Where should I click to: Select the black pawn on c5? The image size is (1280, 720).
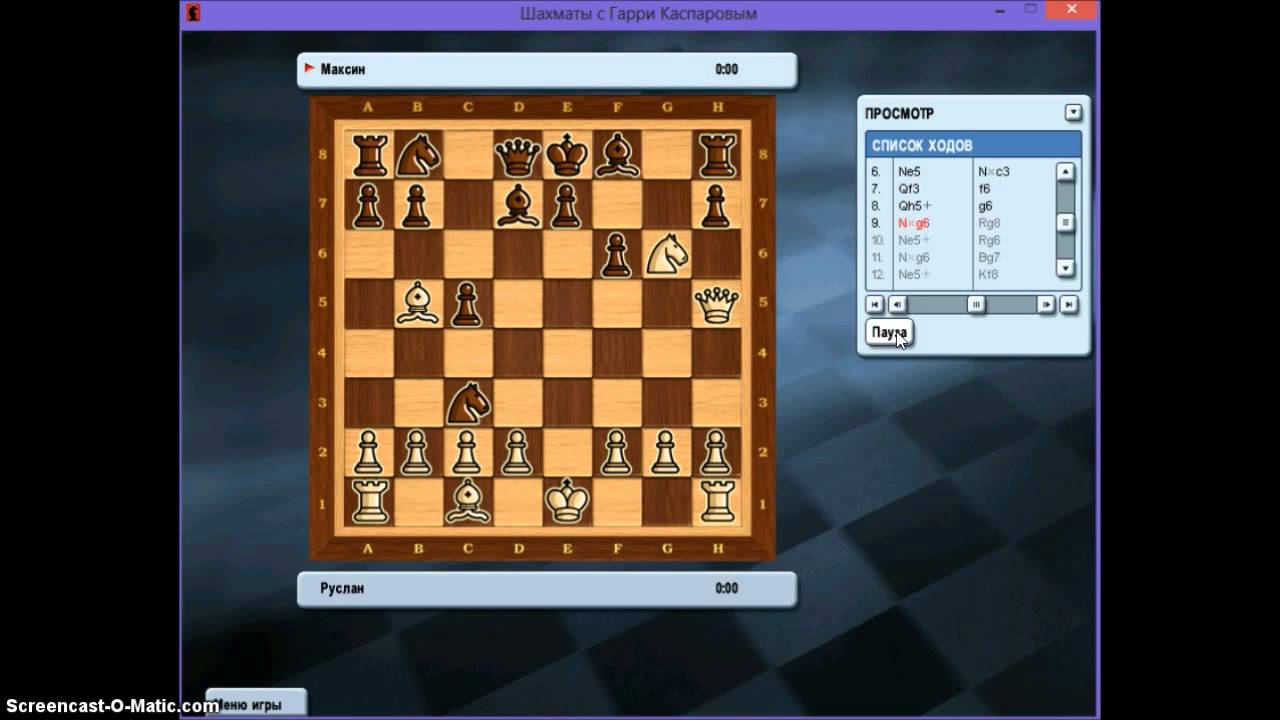(468, 304)
